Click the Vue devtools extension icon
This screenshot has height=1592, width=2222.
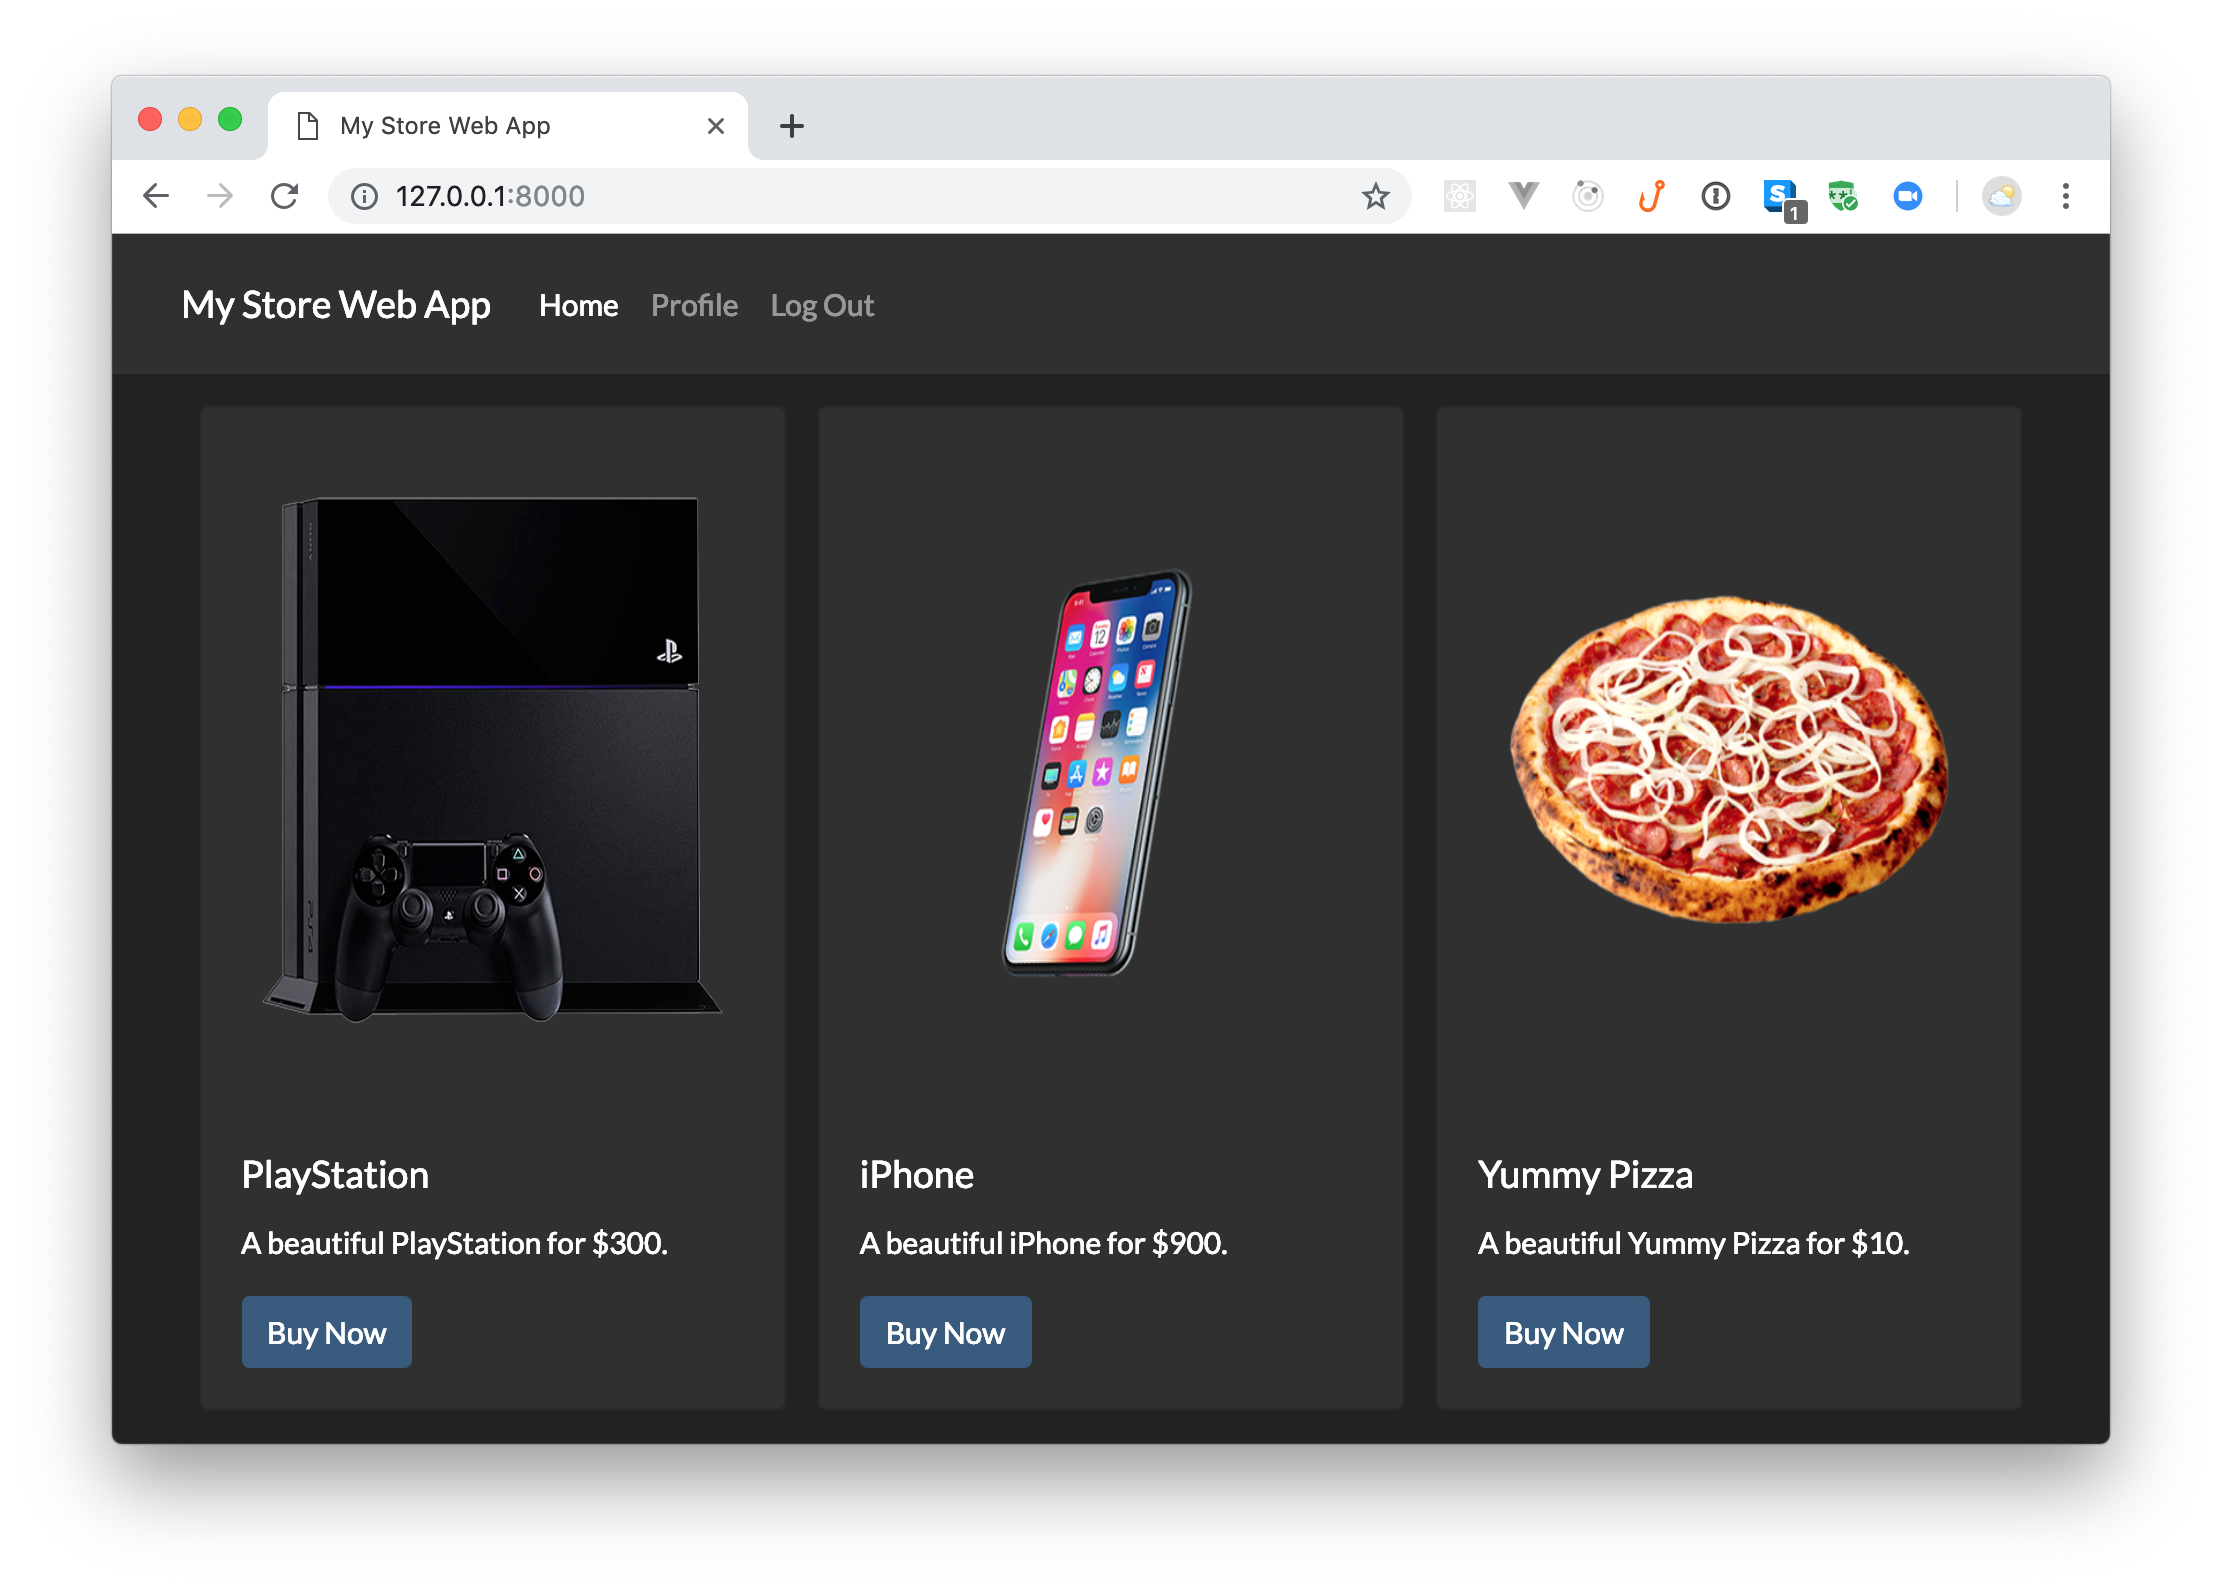pos(1523,196)
